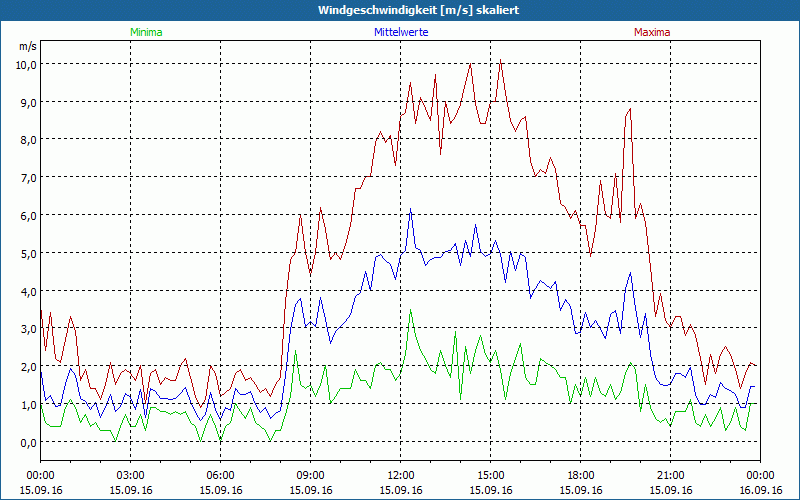Viewport: 800px width, 500px height.
Task: Click the 8,0 y-axis value
Action: pyautogui.click(x=29, y=140)
